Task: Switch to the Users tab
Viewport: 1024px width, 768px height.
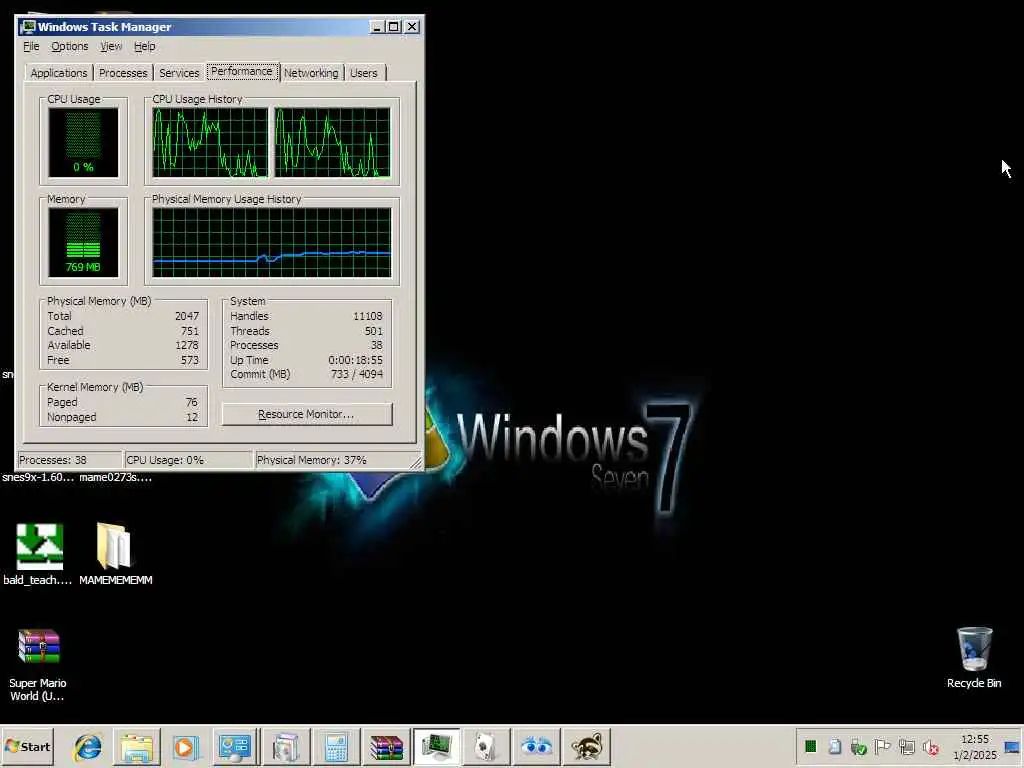Action: click(x=364, y=73)
